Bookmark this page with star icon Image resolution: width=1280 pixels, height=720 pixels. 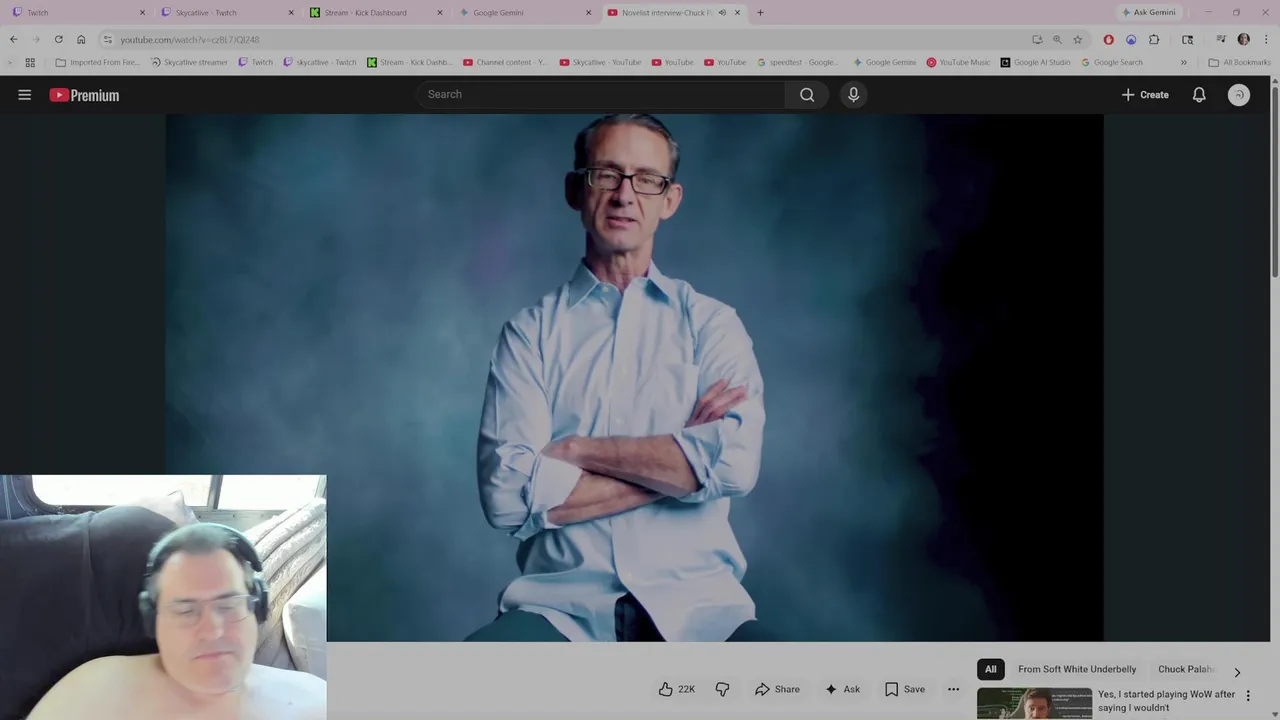point(1077,40)
